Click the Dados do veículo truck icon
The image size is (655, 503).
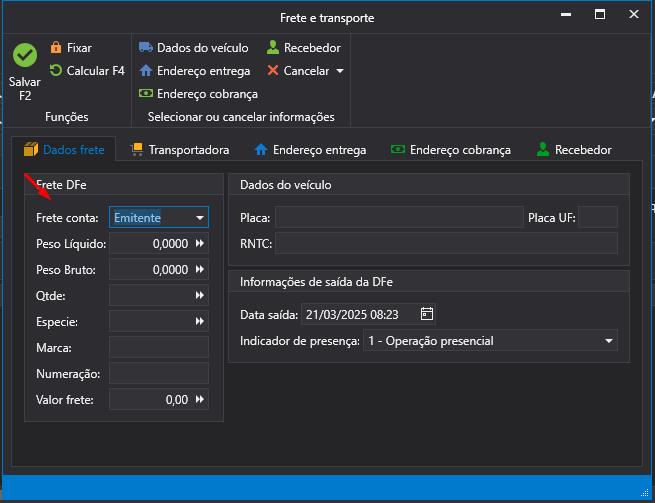click(145, 47)
